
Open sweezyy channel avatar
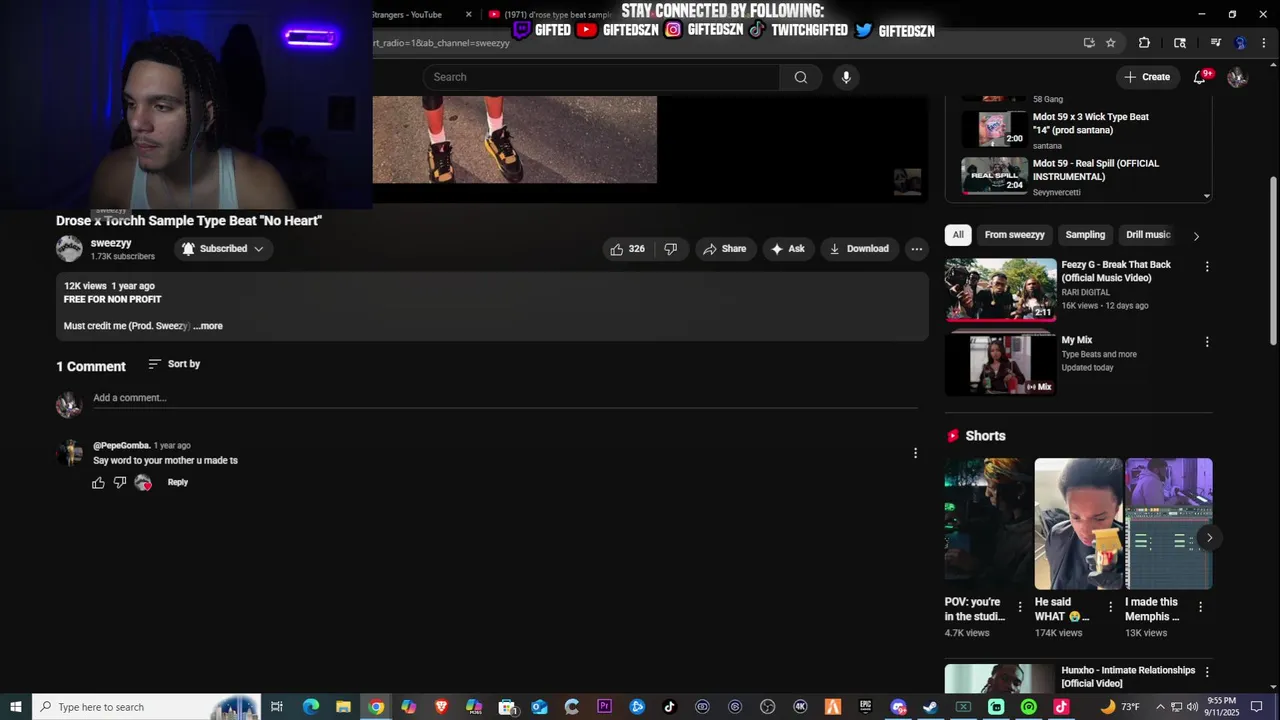pyautogui.click(x=69, y=249)
